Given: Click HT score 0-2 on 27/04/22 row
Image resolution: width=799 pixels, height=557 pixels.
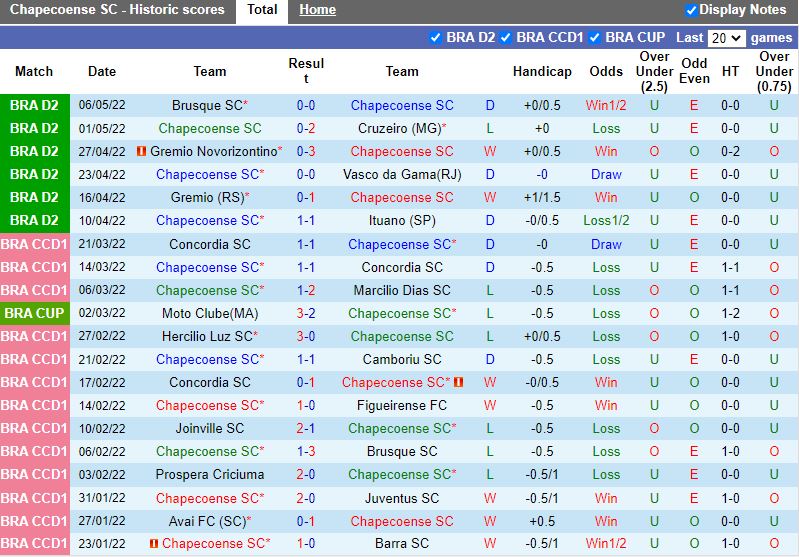Looking at the screenshot, I should click(x=730, y=151).
